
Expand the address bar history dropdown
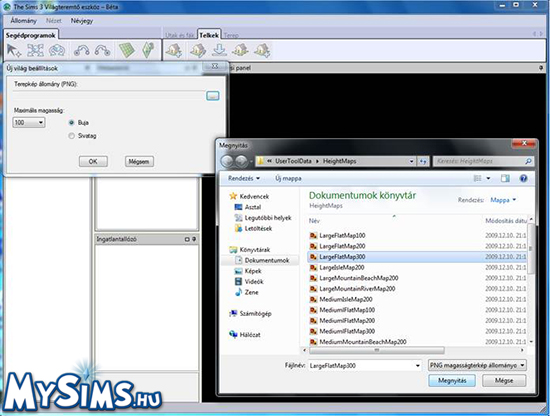(x=411, y=161)
